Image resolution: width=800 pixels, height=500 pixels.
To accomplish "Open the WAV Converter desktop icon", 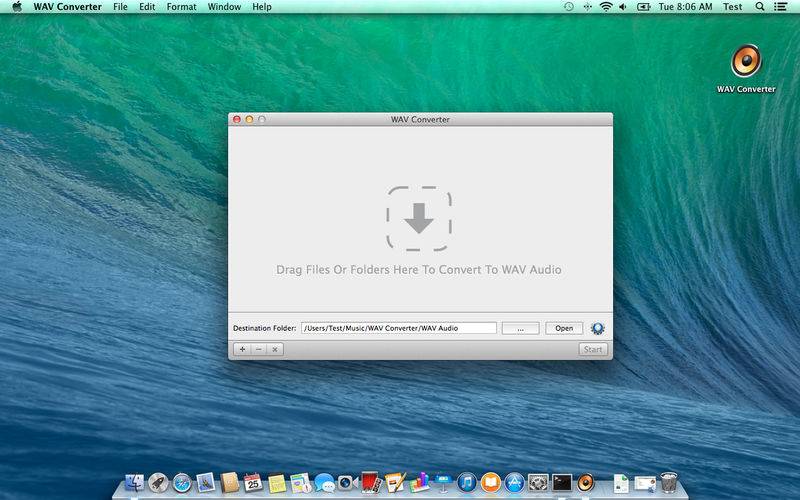I will pos(746,61).
